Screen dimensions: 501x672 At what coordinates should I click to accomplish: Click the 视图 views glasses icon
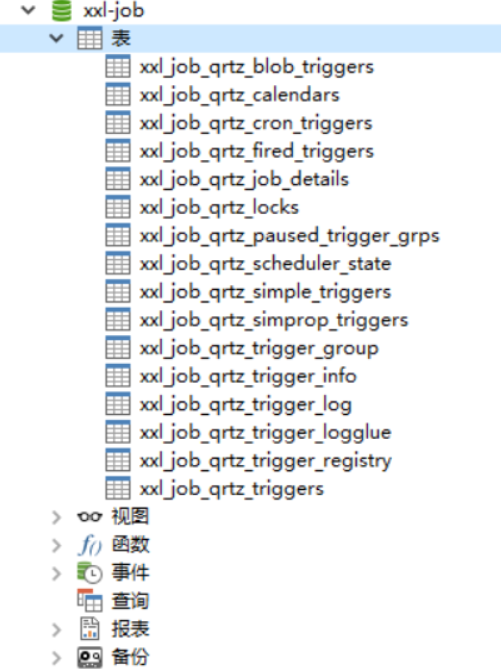90,516
